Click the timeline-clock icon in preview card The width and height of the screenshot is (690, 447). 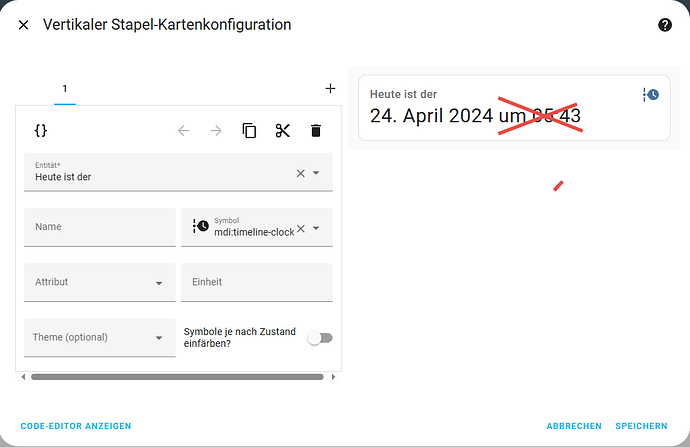650,95
